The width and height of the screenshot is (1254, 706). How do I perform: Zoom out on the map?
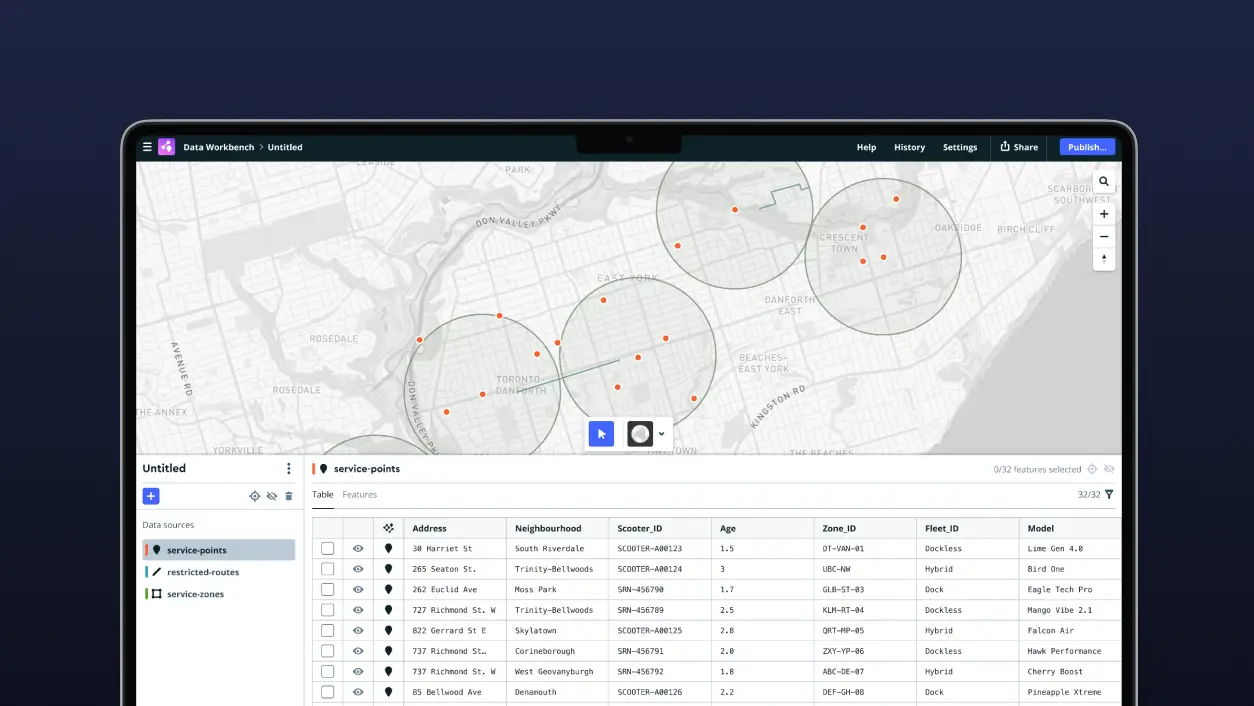pos(1104,237)
